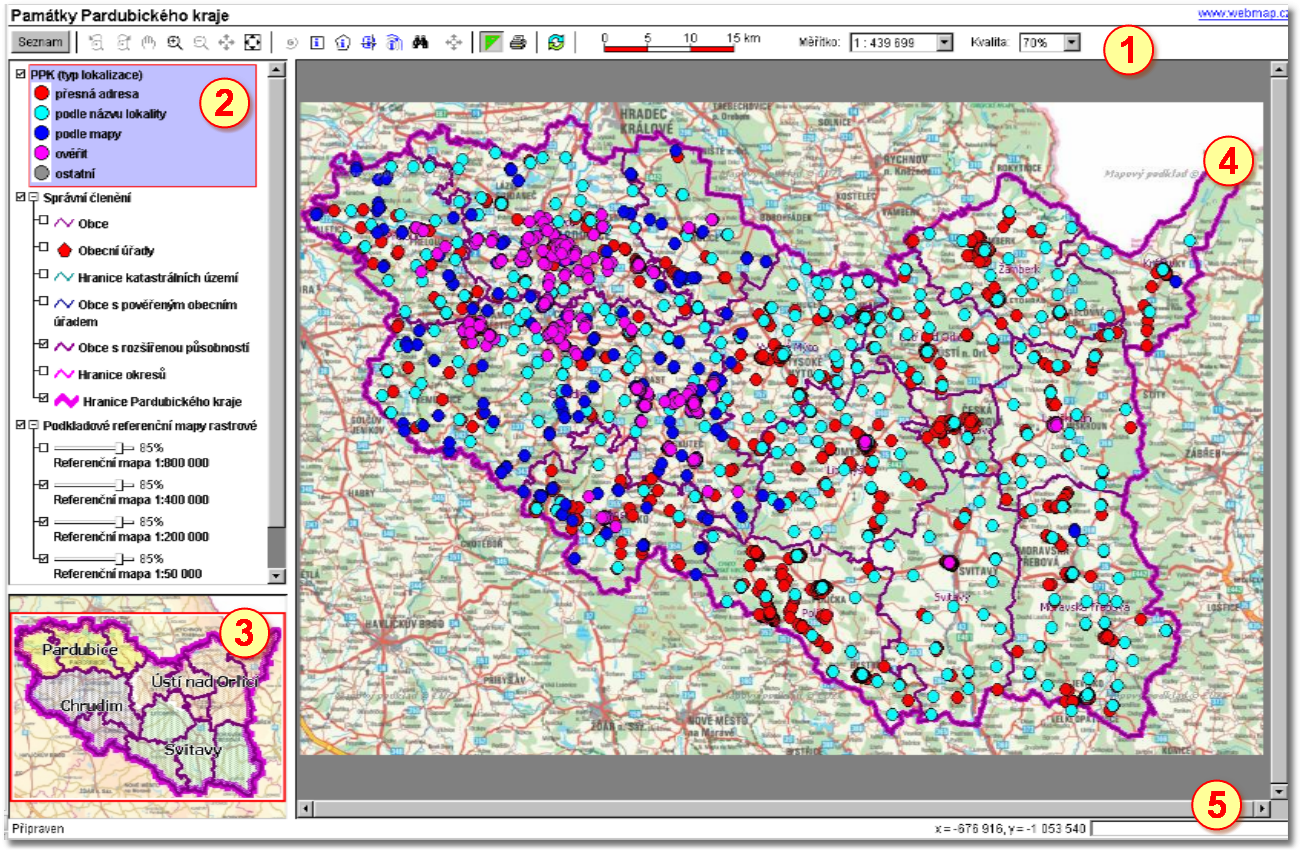This screenshot has height=854, width=1302.
Task: Click the house info search icon
Action: point(343,43)
